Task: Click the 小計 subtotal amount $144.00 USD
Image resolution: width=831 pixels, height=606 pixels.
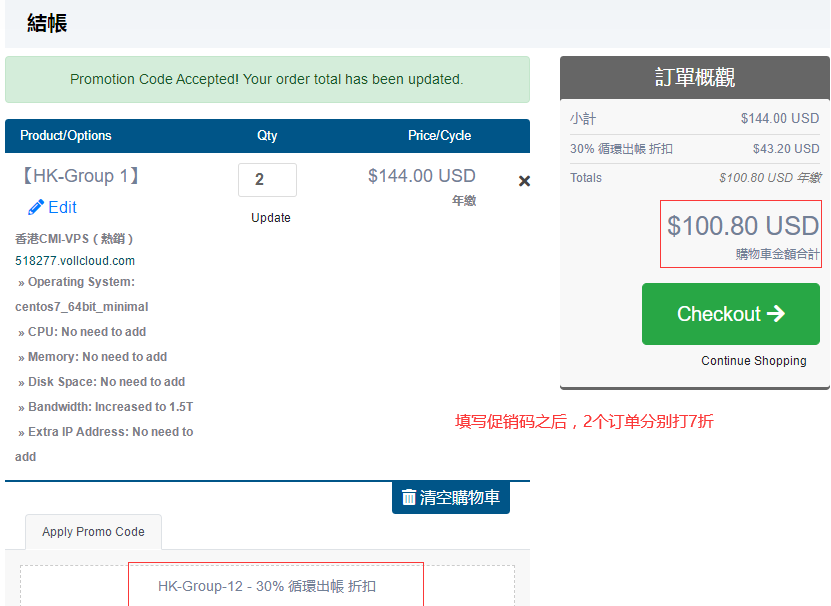Action: tap(780, 119)
